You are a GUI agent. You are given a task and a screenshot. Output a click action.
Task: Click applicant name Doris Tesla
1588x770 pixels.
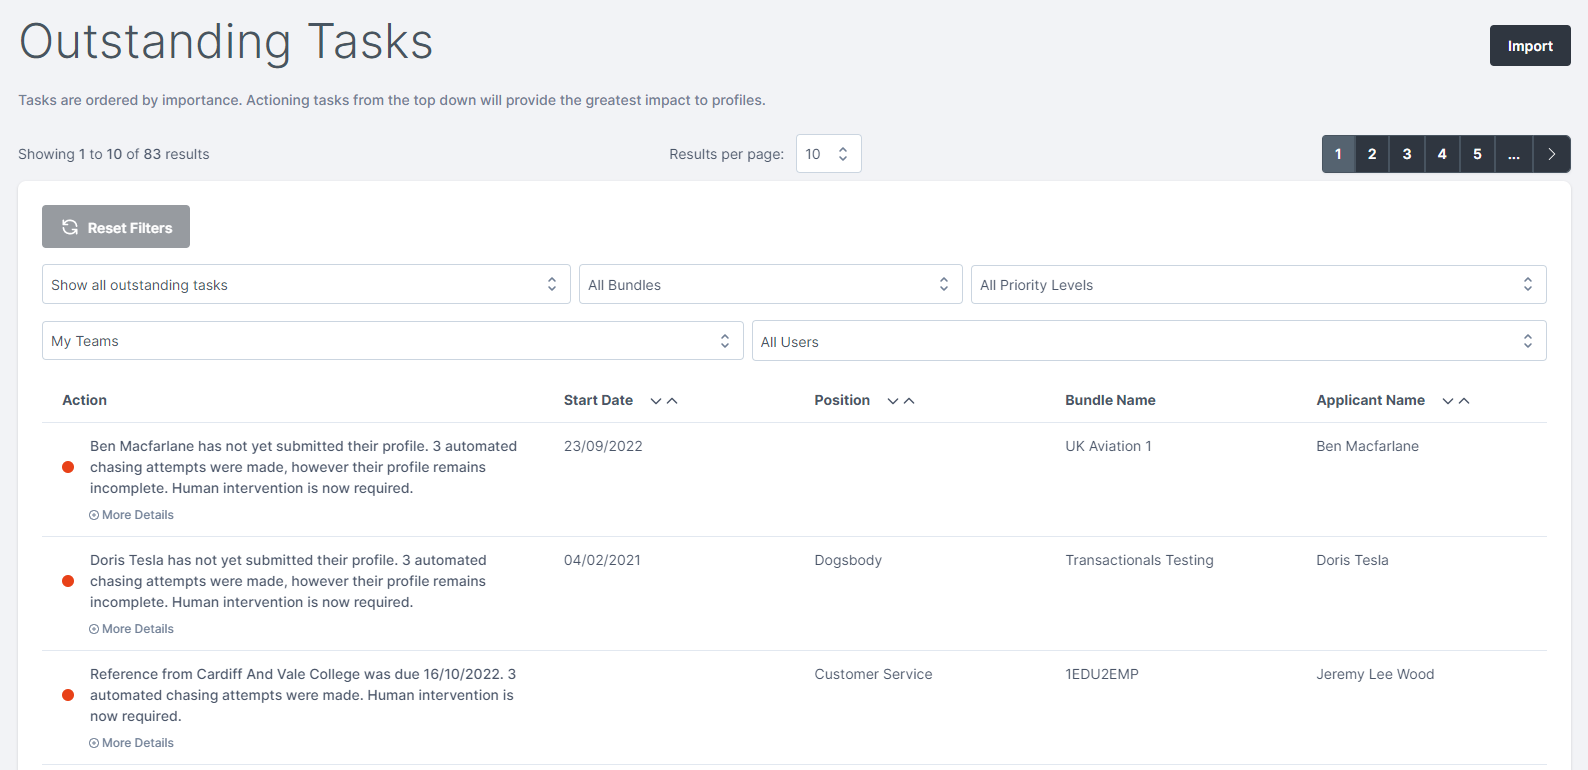click(1352, 560)
